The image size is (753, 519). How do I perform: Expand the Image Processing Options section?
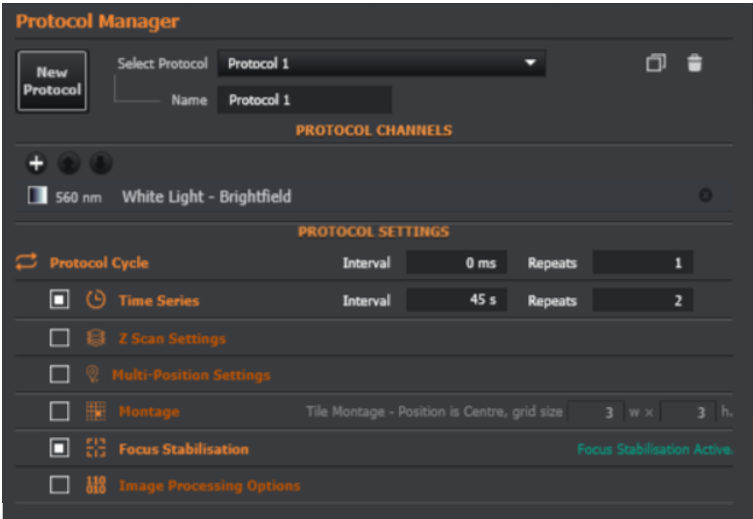tap(209, 485)
